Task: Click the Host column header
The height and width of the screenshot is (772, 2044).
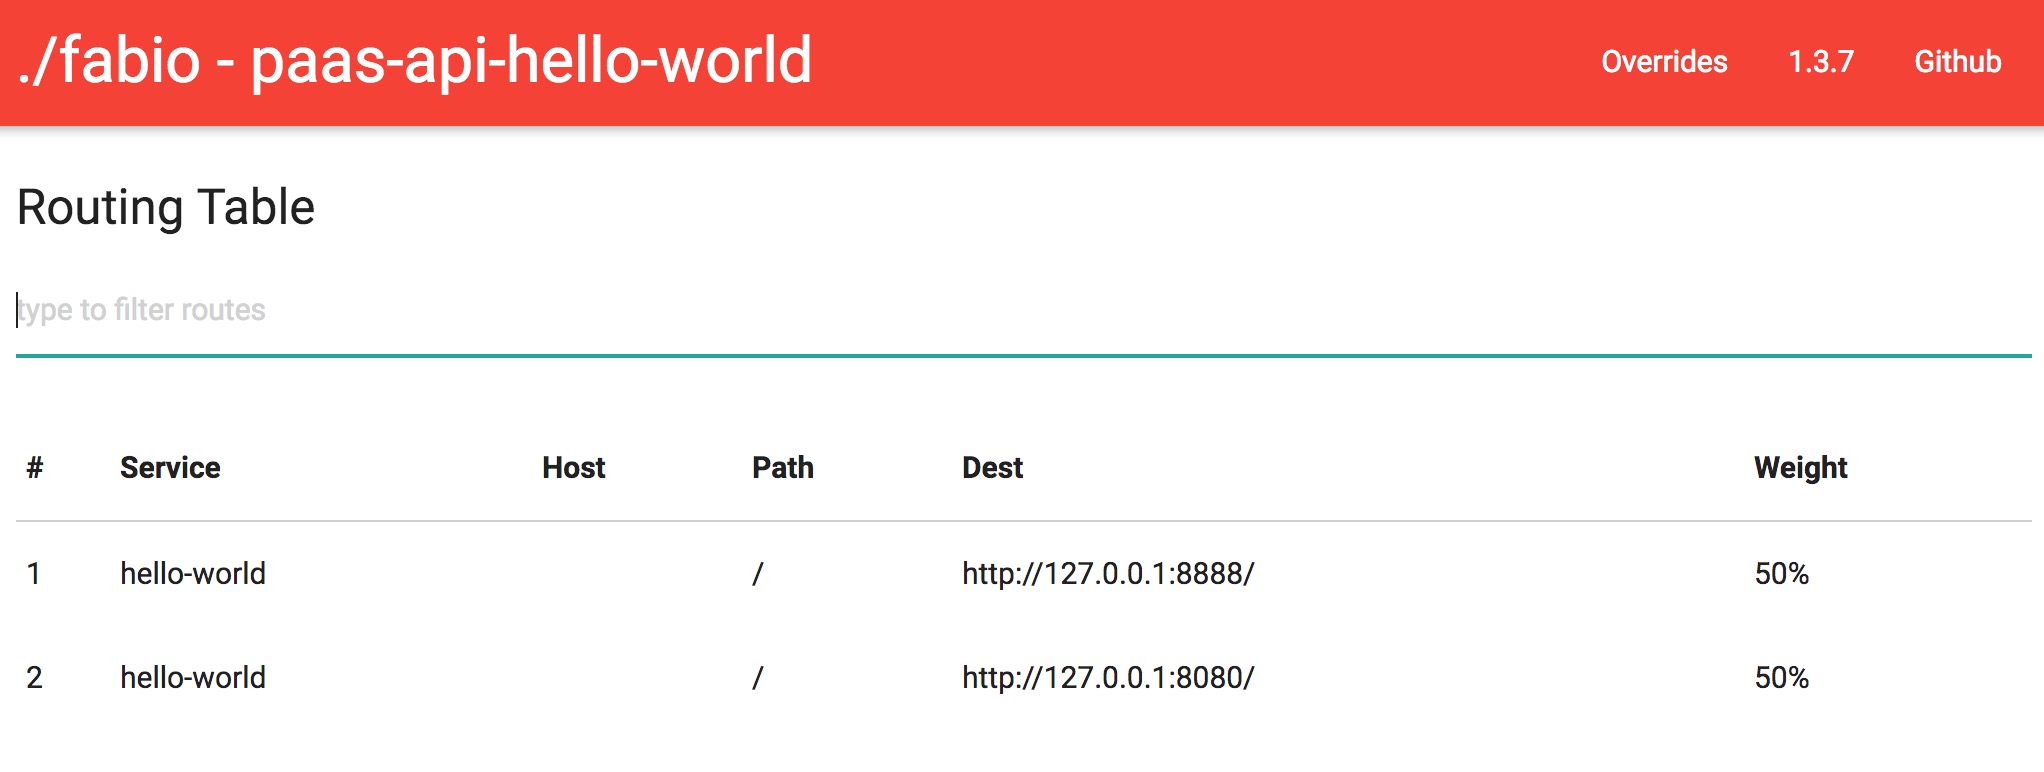Action: coord(574,468)
